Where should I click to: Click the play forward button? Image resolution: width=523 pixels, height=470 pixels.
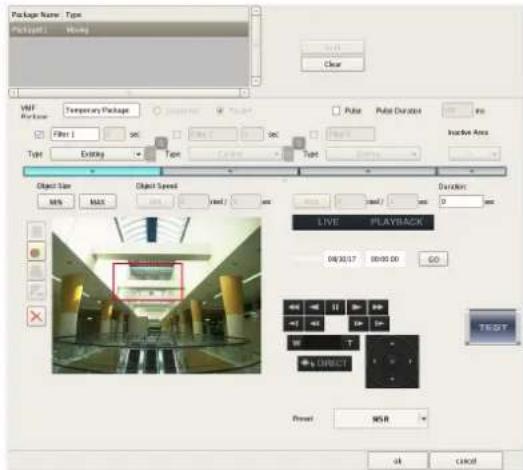coord(356,307)
